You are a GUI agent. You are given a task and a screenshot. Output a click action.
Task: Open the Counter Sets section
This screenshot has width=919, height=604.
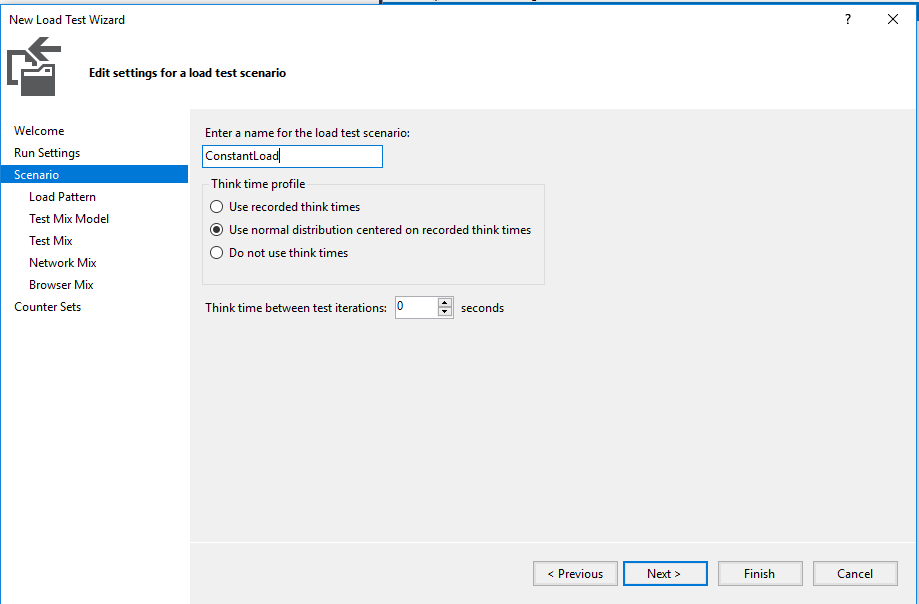click(x=47, y=306)
